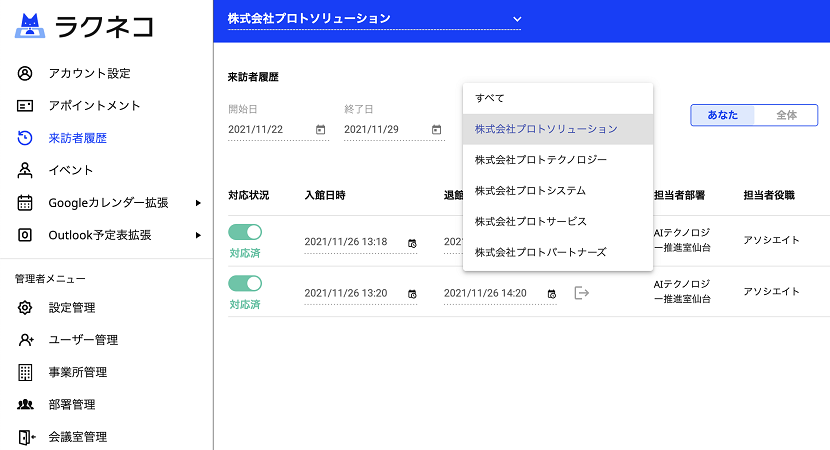Viewport: 830px width, 450px height.
Task: Open the イベント sidebar link
Action: point(71,170)
